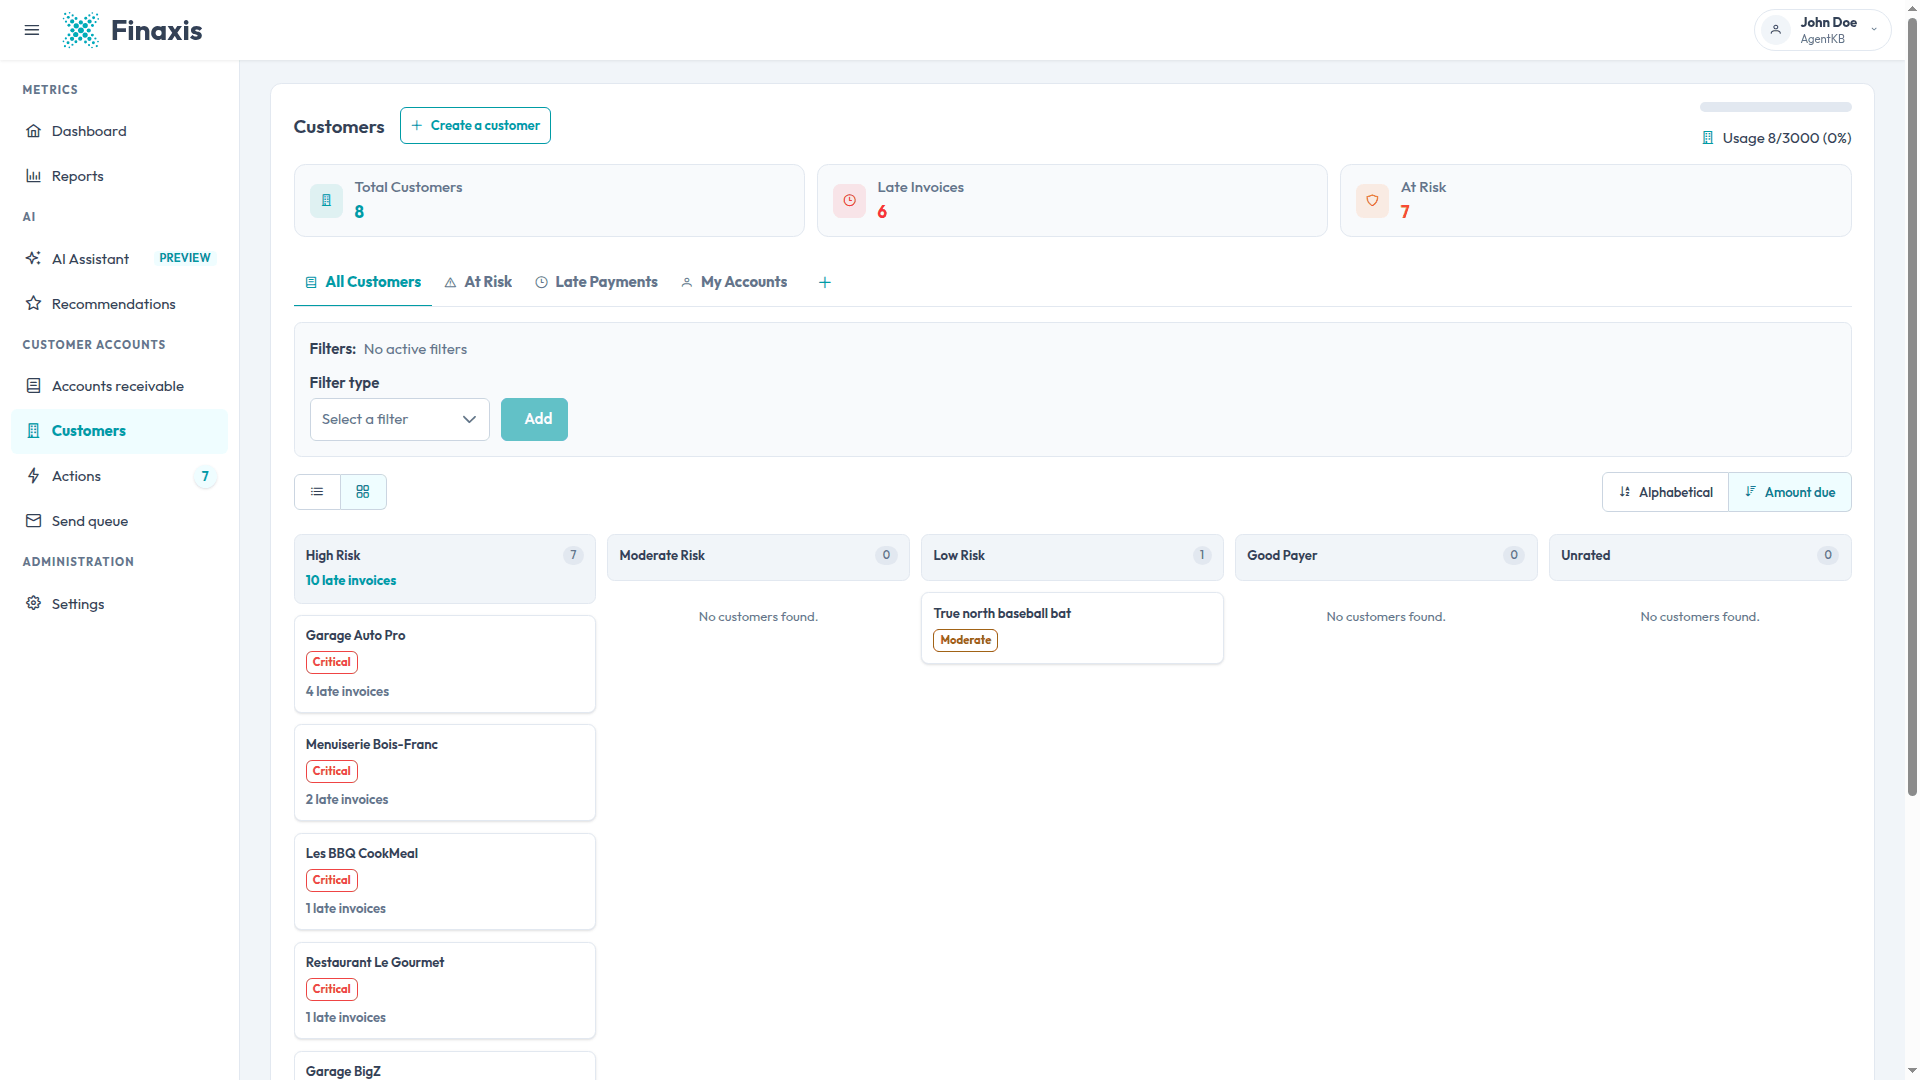Click the Moderate Risk column header
The width and height of the screenshot is (1920, 1080).
pyautogui.click(x=758, y=557)
